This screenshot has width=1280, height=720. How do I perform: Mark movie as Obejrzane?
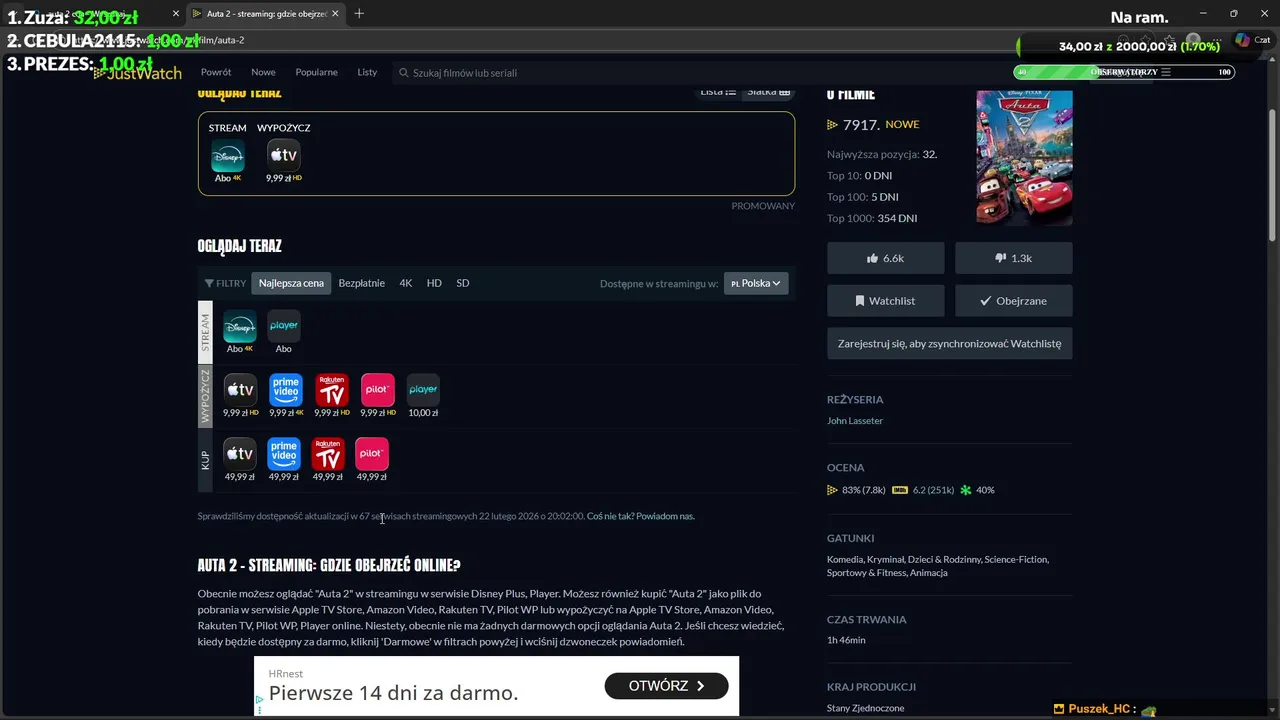1013,300
